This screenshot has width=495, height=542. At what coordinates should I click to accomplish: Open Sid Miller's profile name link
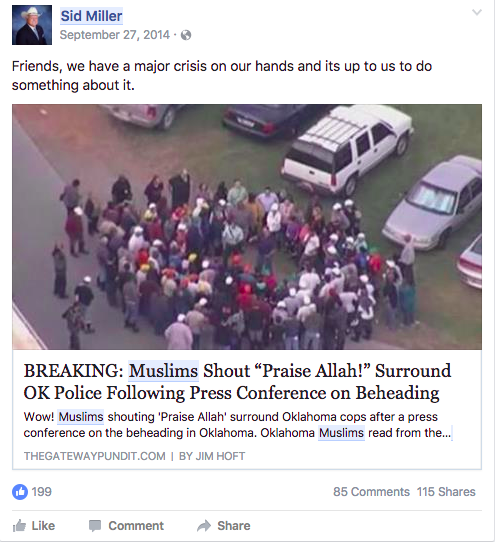[91, 16]
